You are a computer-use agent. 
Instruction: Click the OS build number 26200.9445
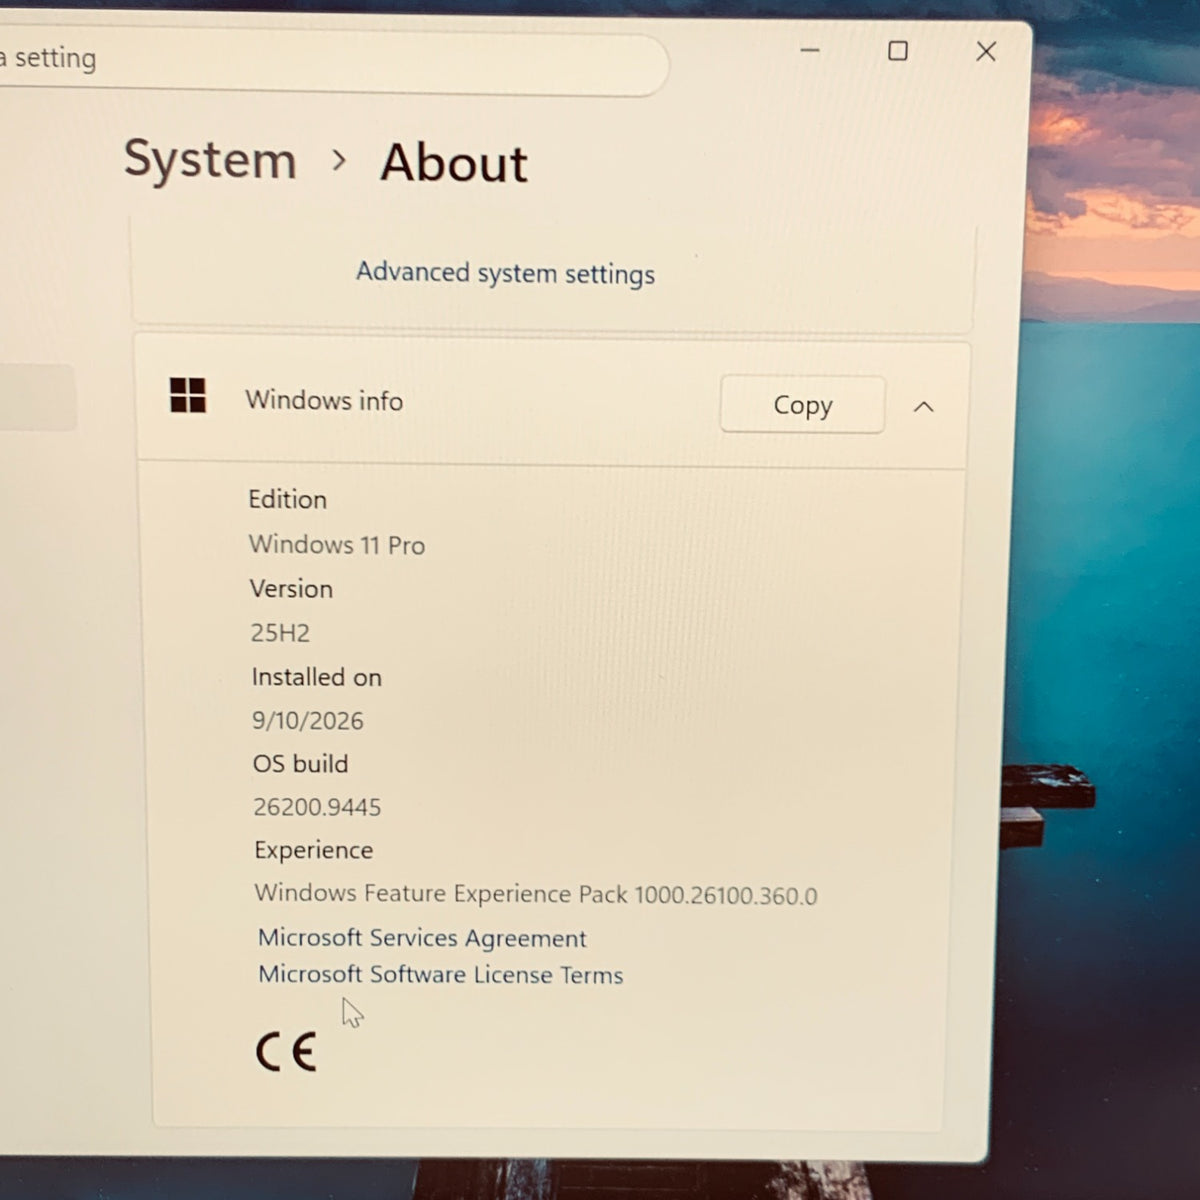[x=317, y=807]
